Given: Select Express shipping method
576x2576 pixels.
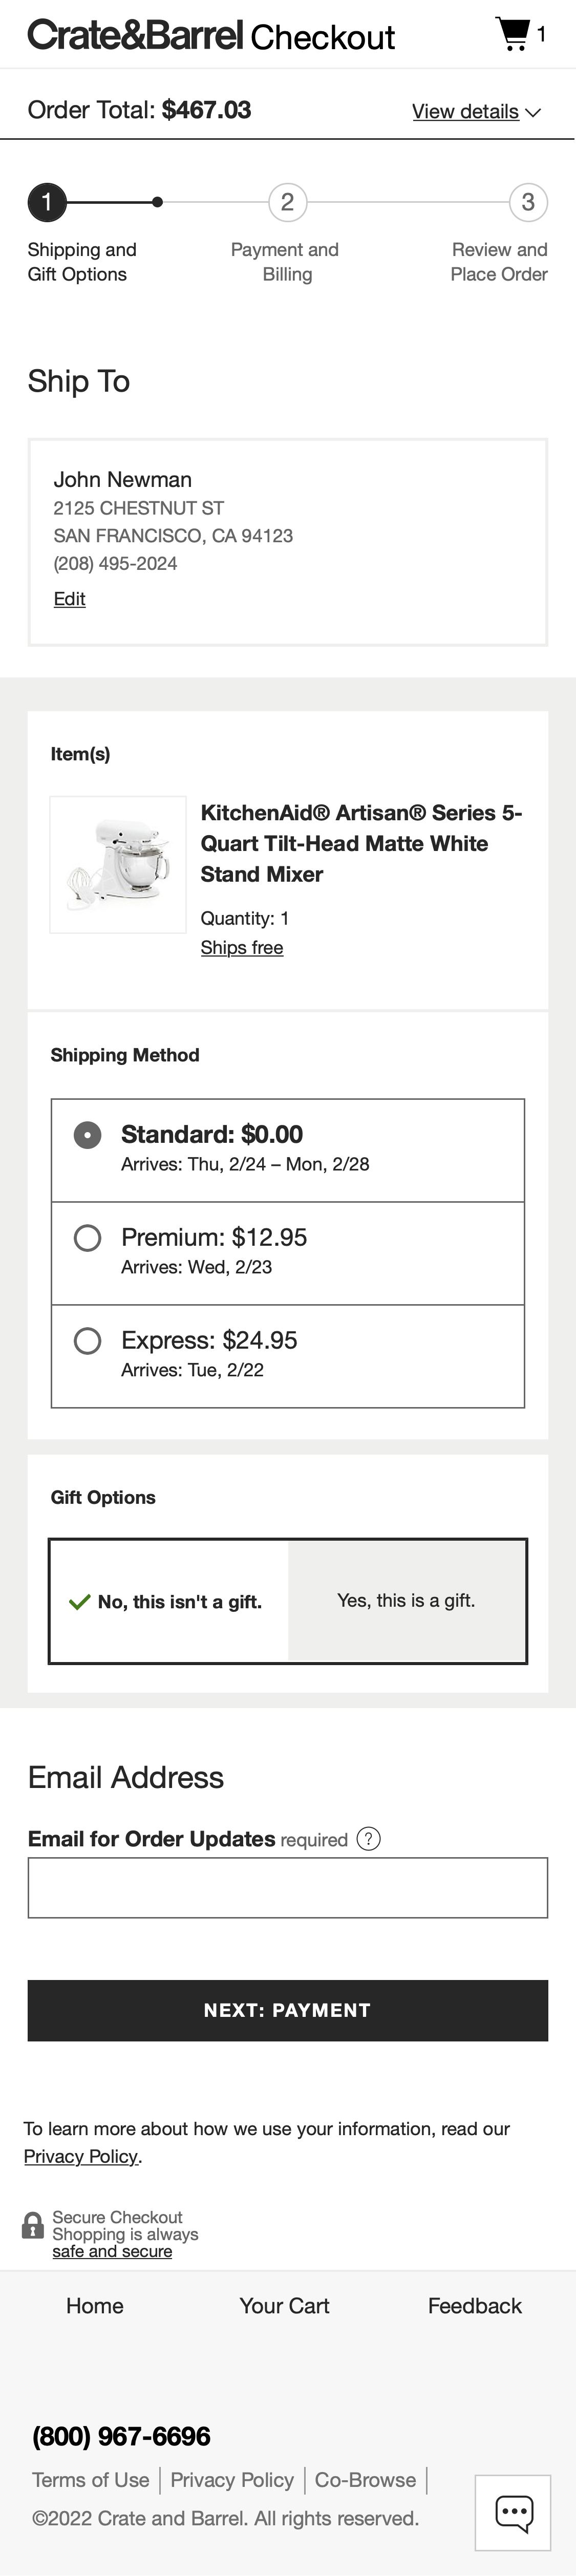Looking at the screenshot, I should pyautogui.click(x=88, y=1340).
